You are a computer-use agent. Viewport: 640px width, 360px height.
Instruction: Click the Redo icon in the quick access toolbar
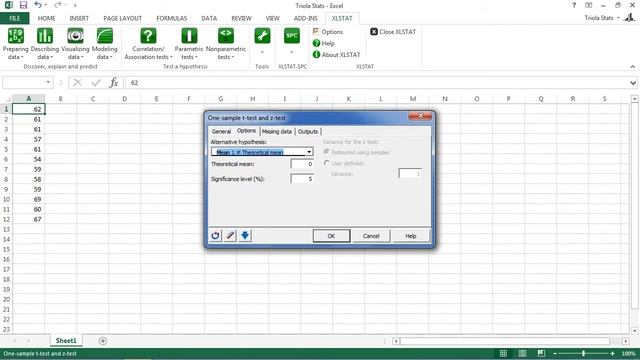coord(58,5)
